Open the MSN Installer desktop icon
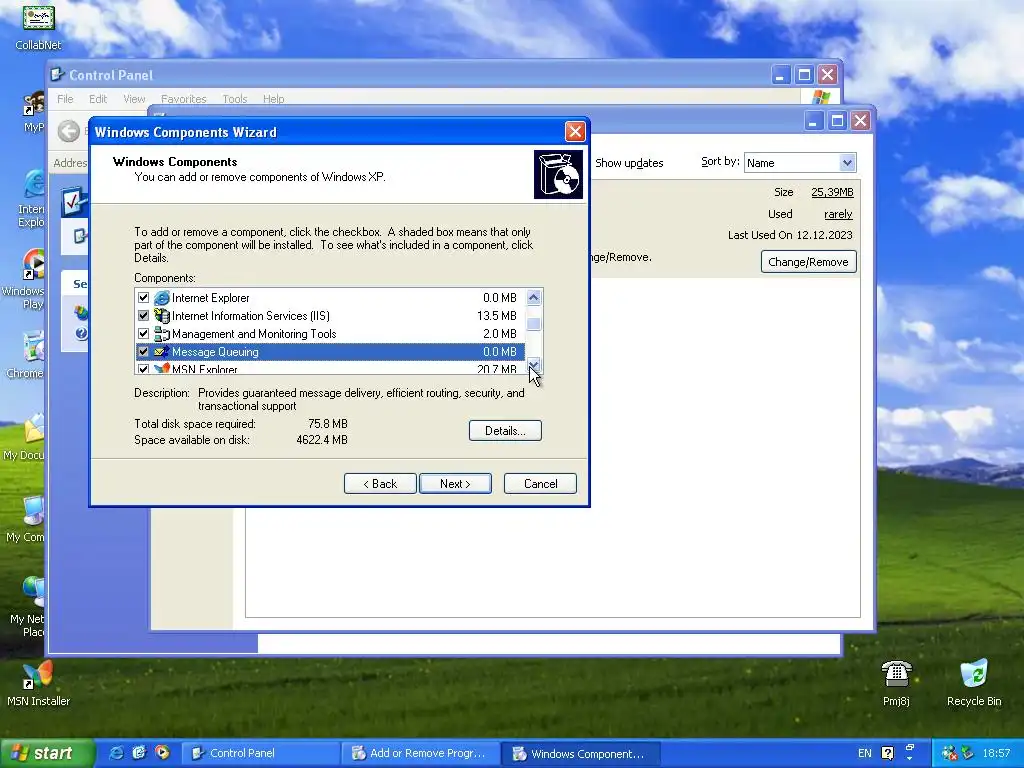Screen dimensions: 1024x768 tap(38, 684)
